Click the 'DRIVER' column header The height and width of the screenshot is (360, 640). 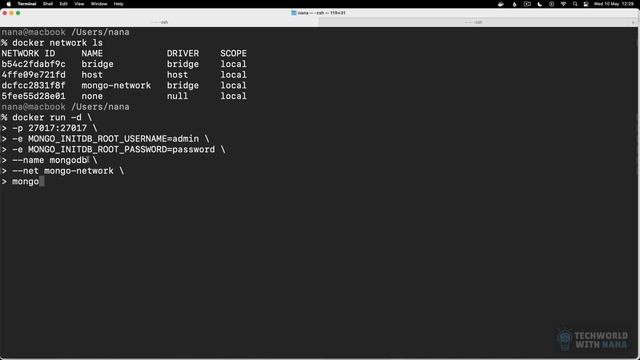click(183, 53)
